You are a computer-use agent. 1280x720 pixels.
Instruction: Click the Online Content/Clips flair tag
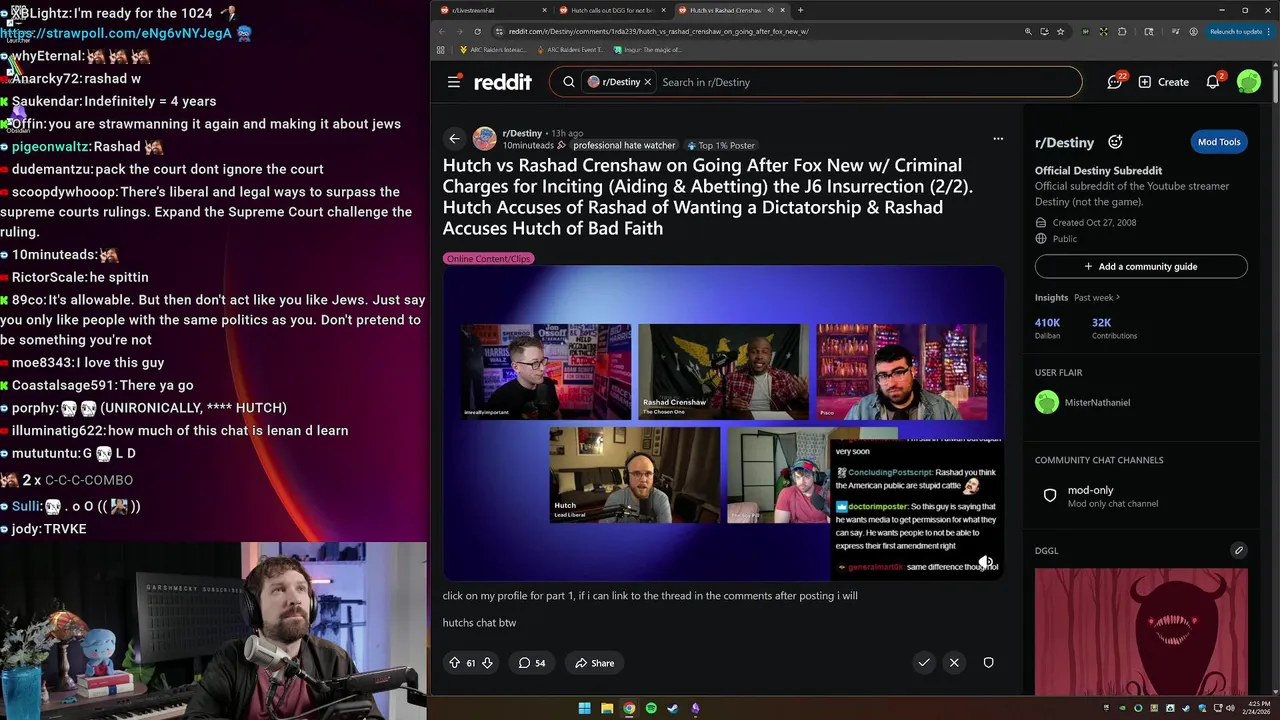coord(488,259)
